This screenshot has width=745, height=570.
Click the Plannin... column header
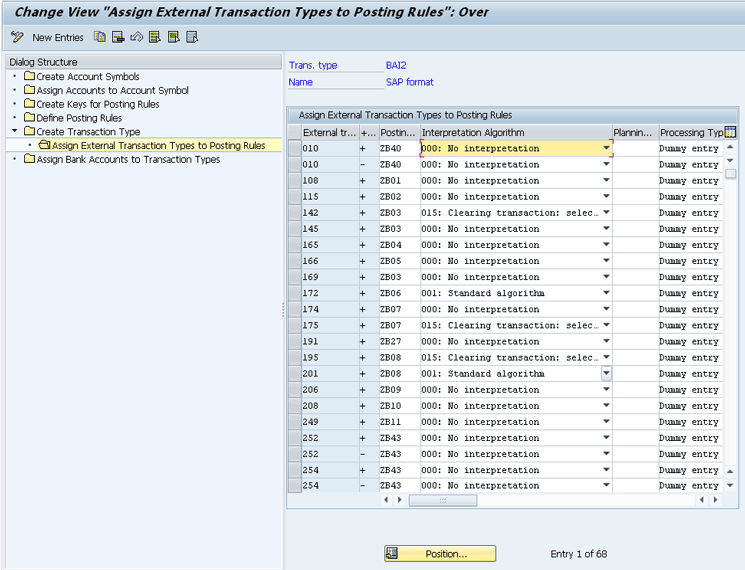[x=635, y=133]
